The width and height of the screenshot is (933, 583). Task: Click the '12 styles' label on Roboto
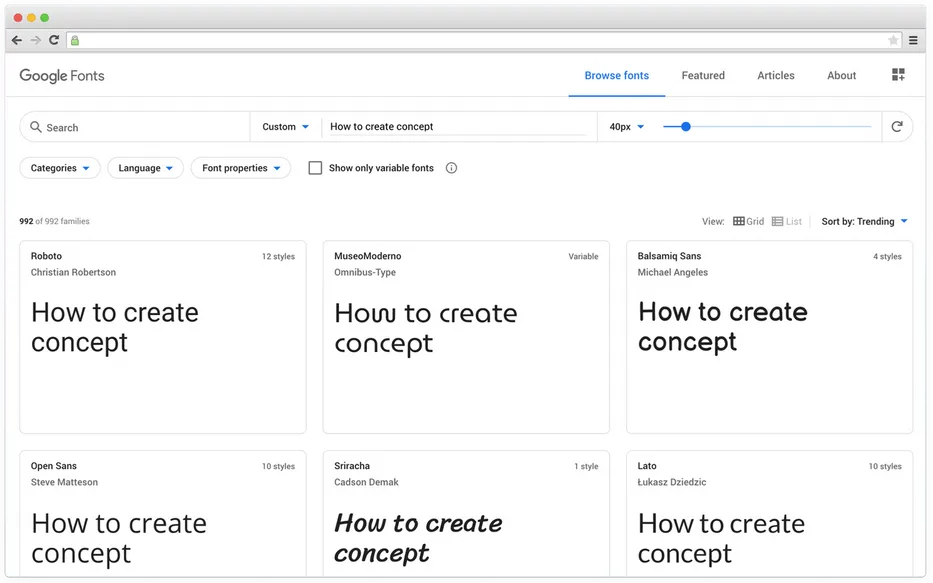point(278,256)
